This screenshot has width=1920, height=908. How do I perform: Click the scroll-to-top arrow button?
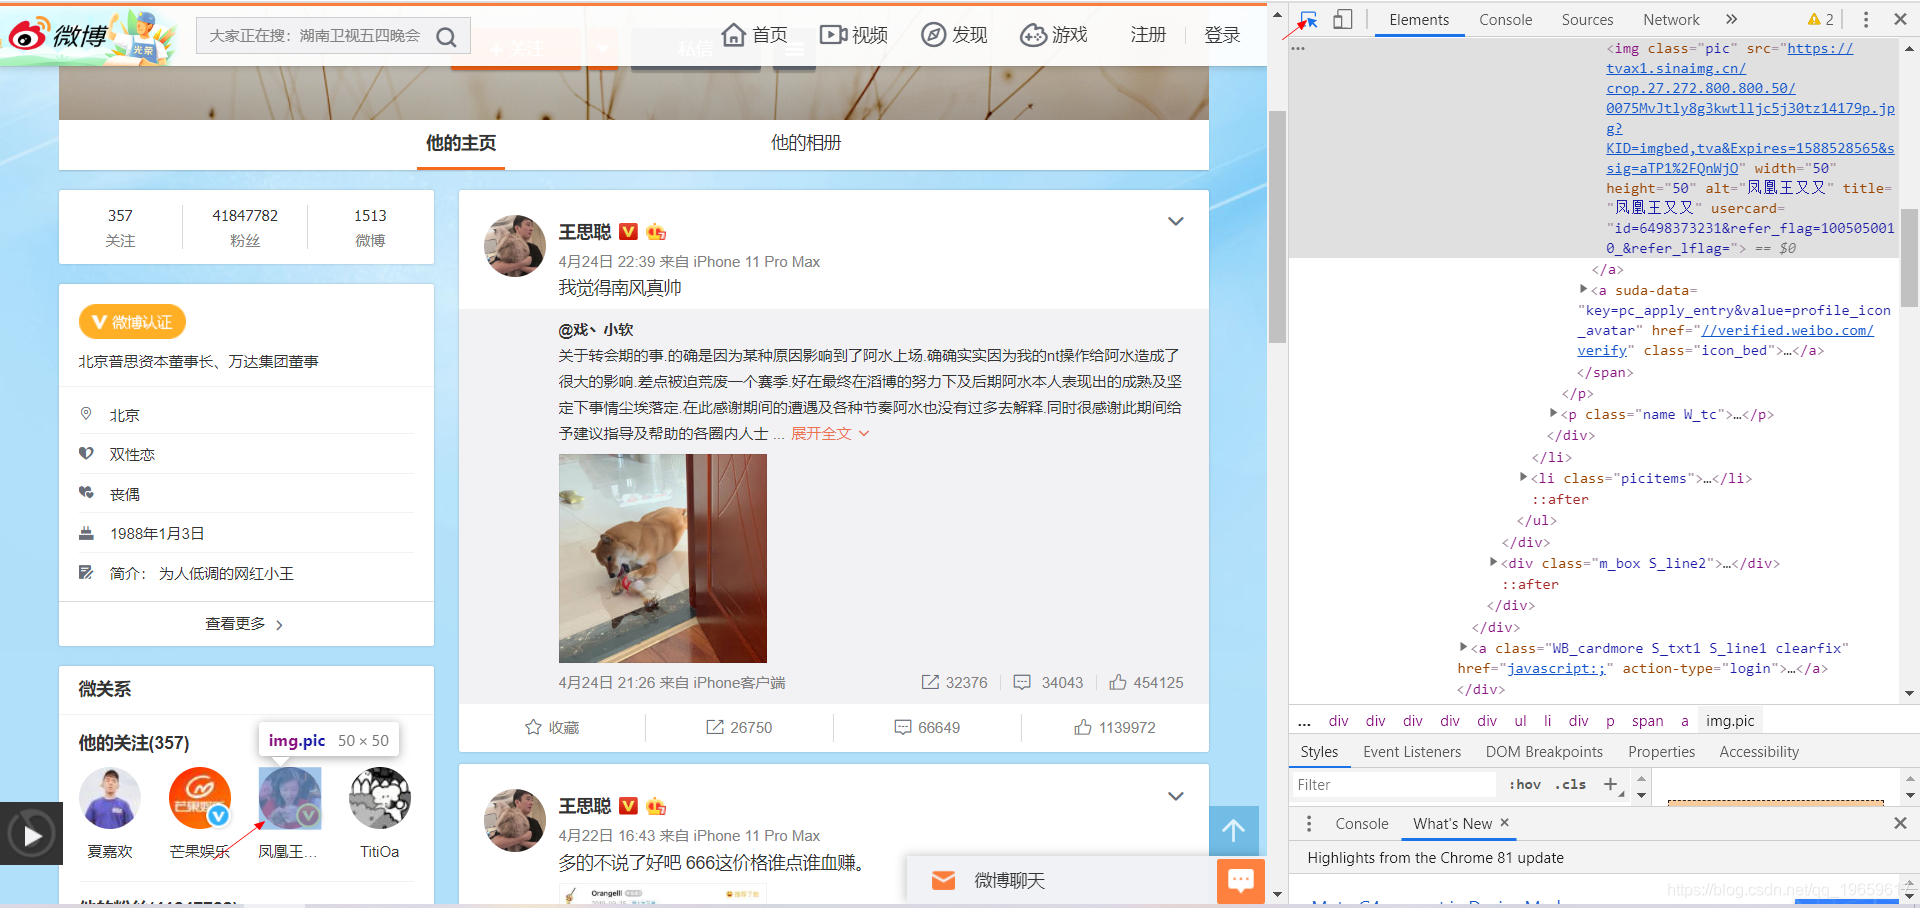1233,830
